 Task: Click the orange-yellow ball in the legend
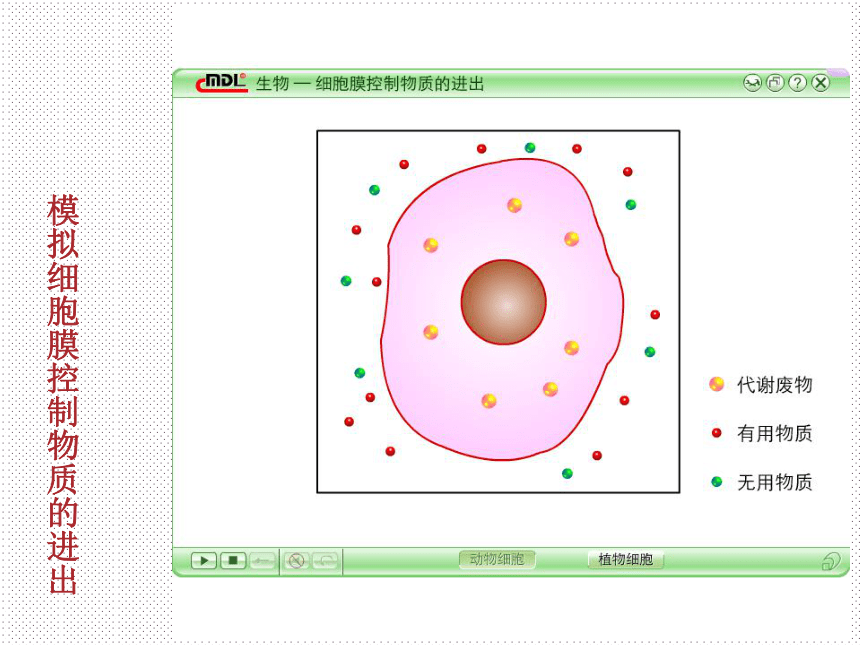coord(716,384)
